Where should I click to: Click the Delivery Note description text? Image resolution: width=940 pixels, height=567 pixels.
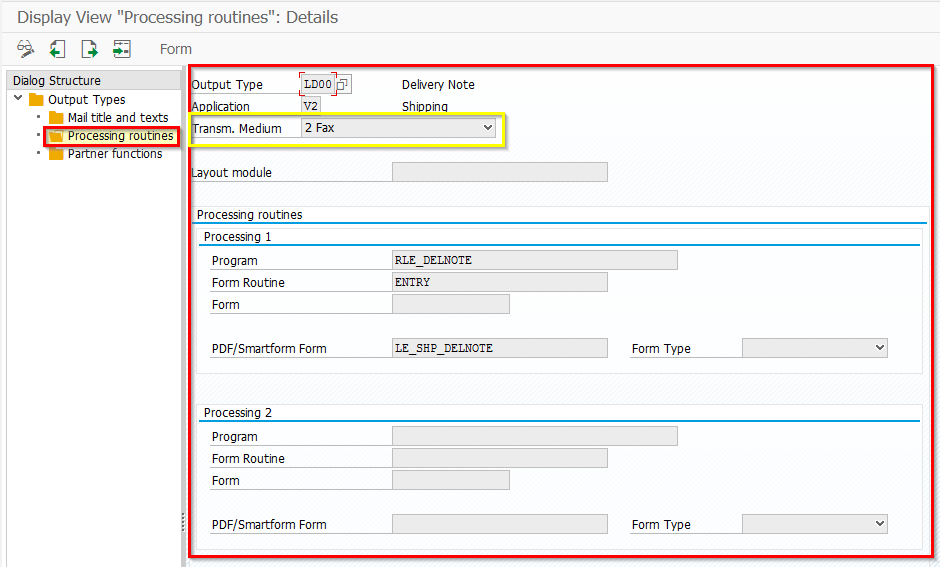[438, 85]
